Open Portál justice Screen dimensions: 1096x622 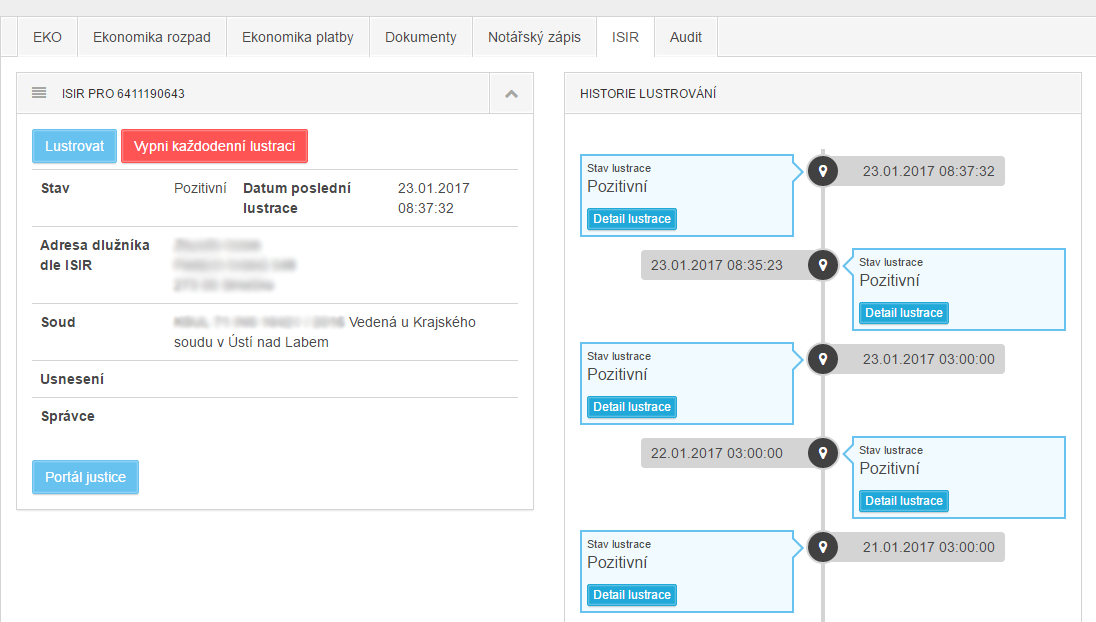85,477
